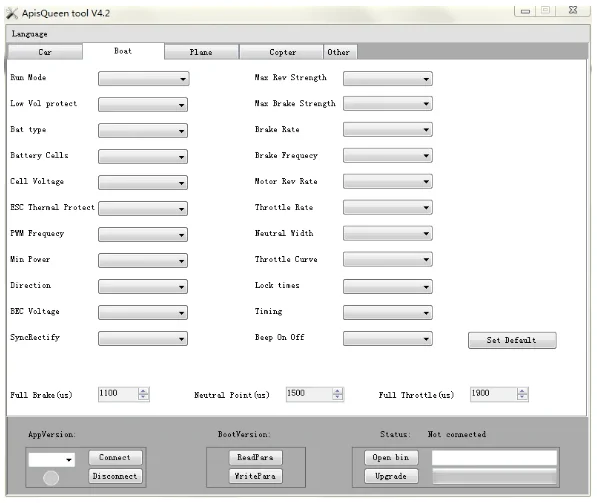Click the Set Default button
Screen dimensions: 597x503
pos(512,340)
